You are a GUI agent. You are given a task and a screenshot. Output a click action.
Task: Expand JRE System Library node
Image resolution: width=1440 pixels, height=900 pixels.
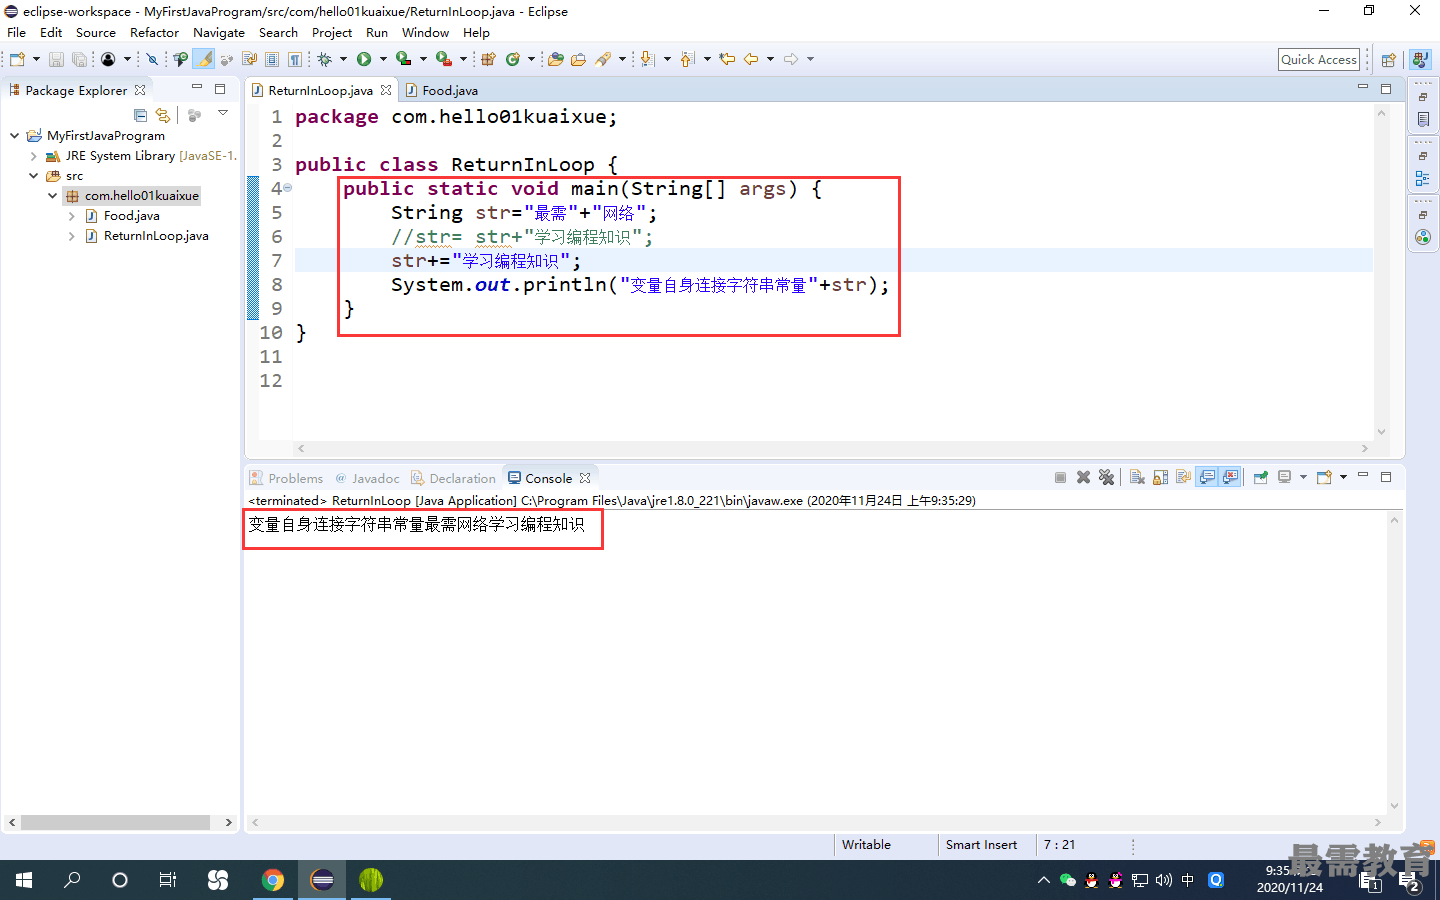33,156
